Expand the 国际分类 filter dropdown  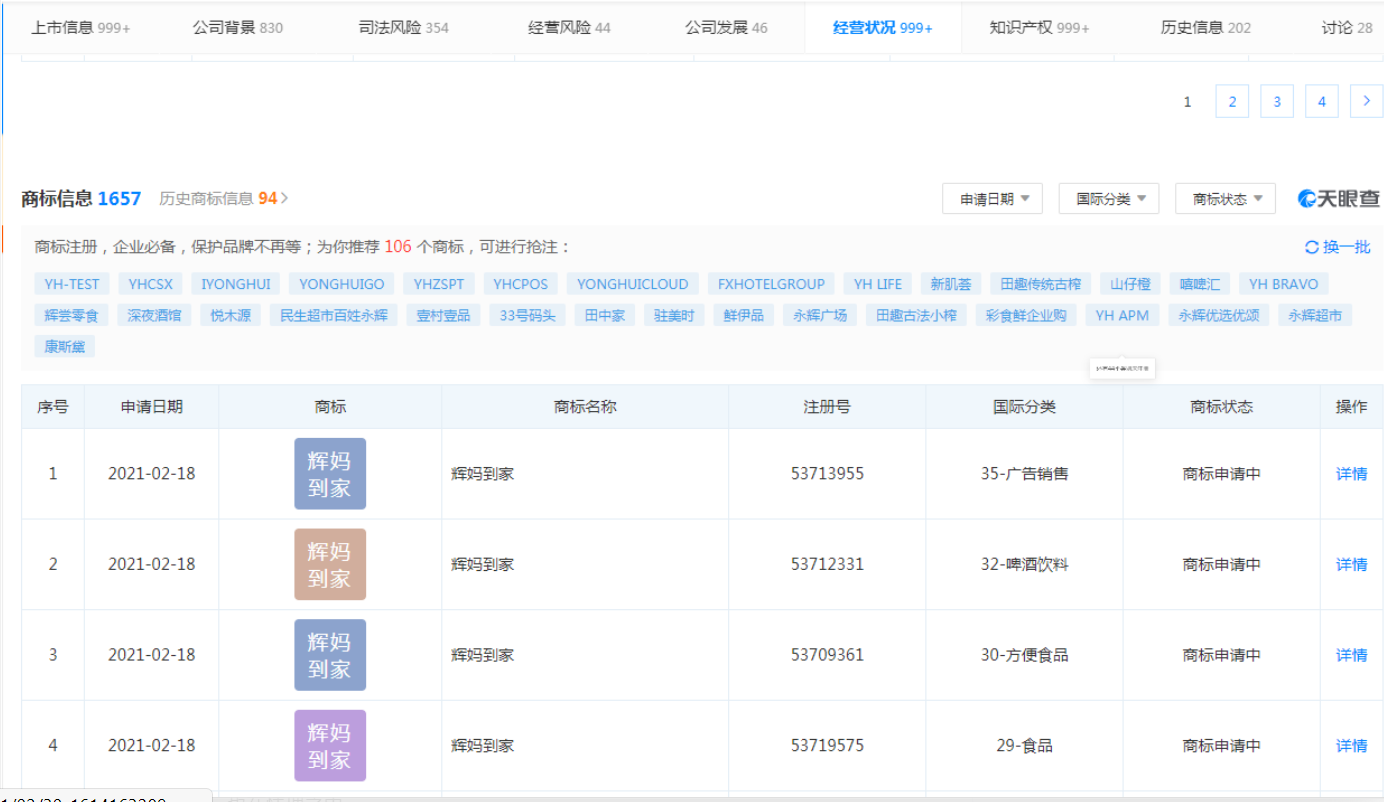point(1109,199)
